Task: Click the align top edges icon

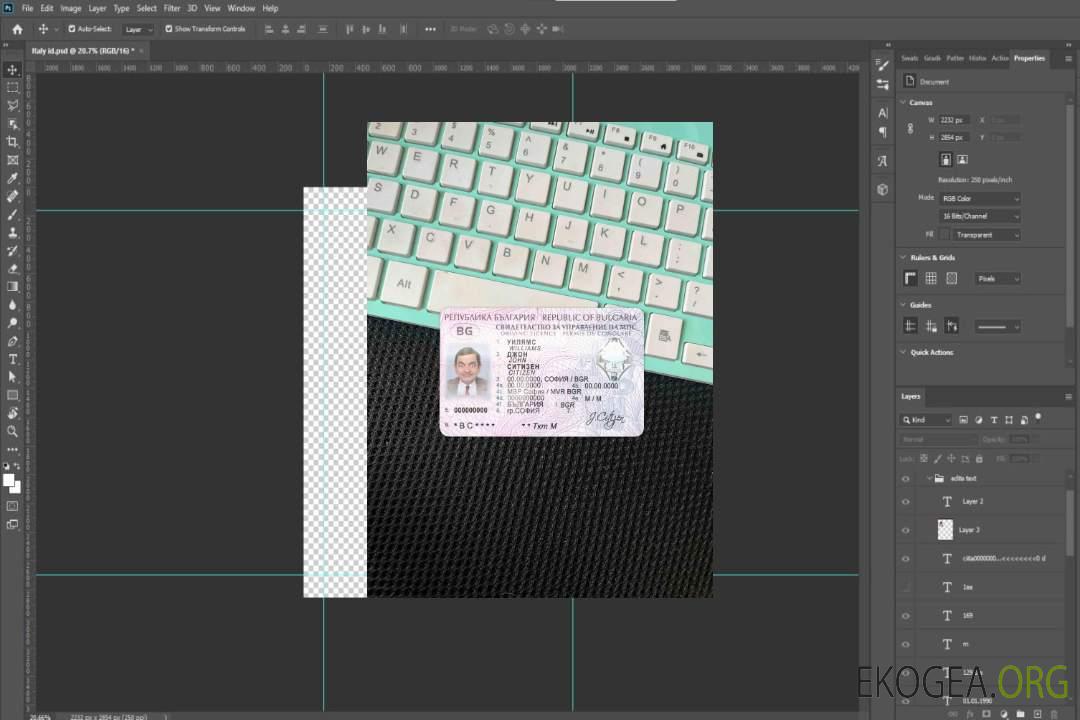Action: tap(350, 29)
